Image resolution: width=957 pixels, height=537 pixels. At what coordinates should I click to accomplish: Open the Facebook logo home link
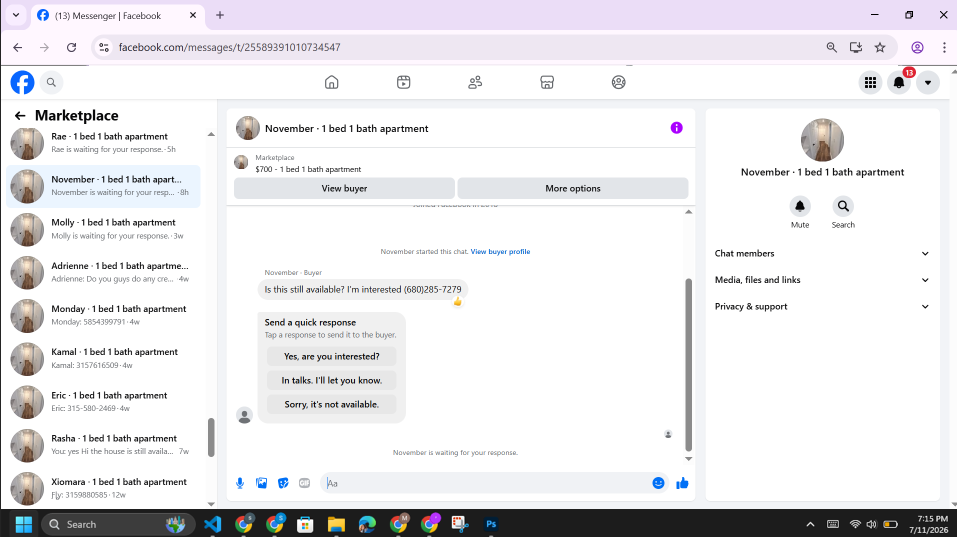coord(23,82)
